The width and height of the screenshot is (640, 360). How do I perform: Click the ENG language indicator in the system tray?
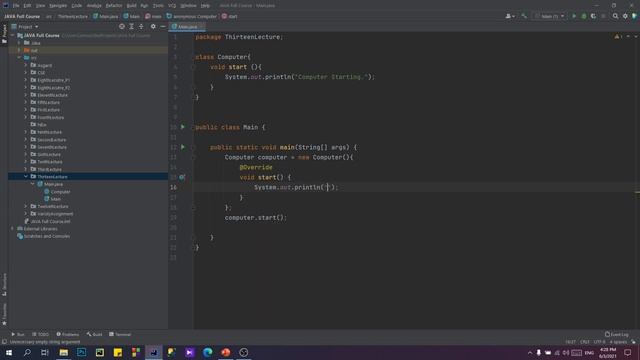pos(589,353)
